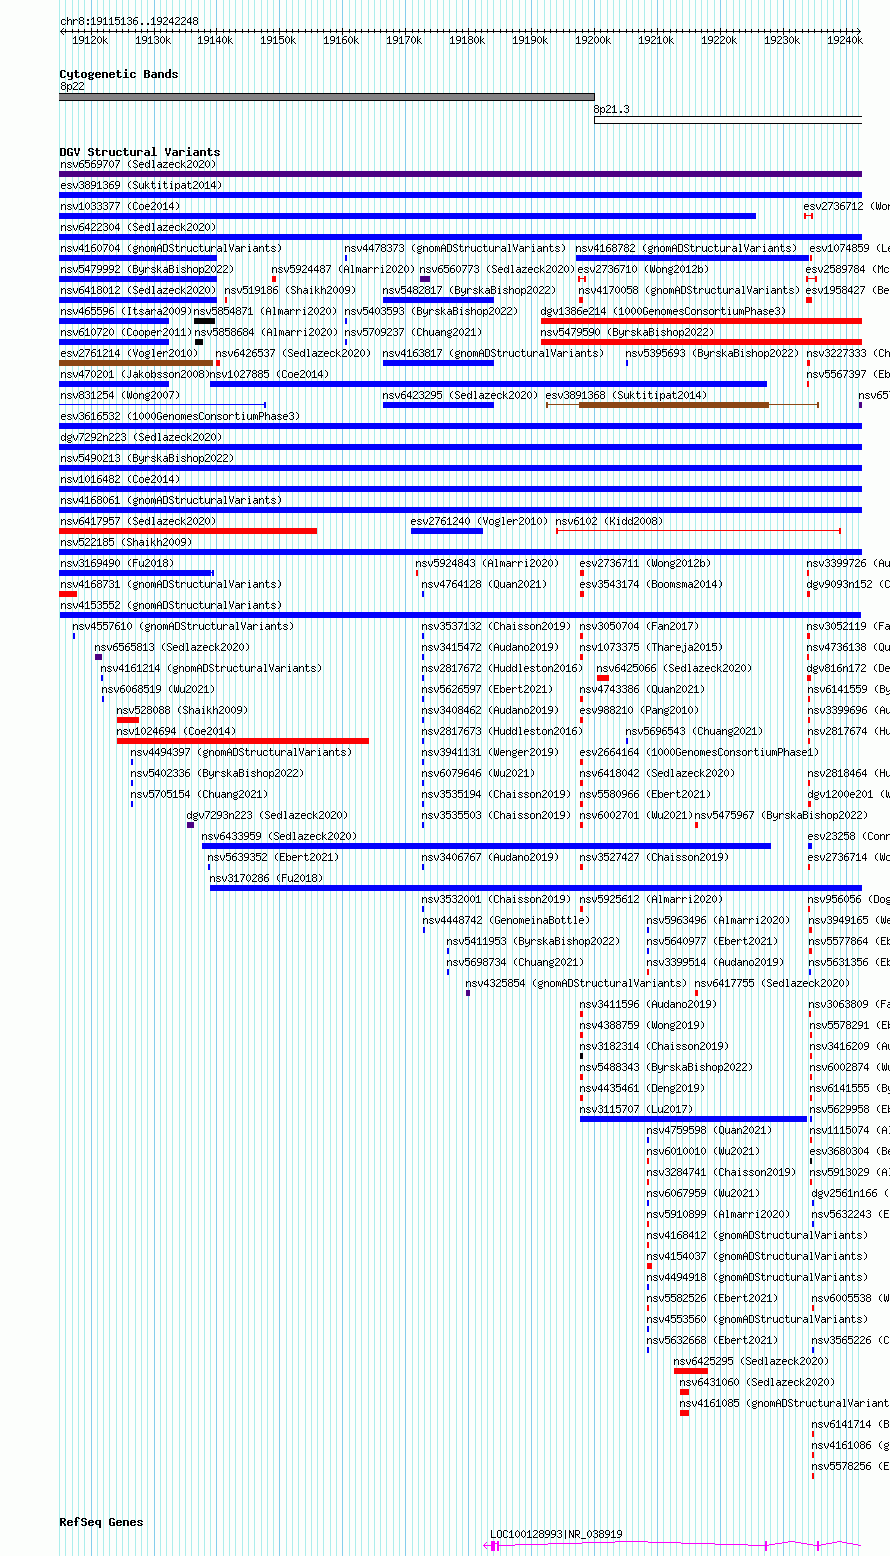Image resolution: width=890 pixels, height=1556 pixels.
Task: Click the chr8:19115136..19242248 region label
Action: [x=129, y=21]
